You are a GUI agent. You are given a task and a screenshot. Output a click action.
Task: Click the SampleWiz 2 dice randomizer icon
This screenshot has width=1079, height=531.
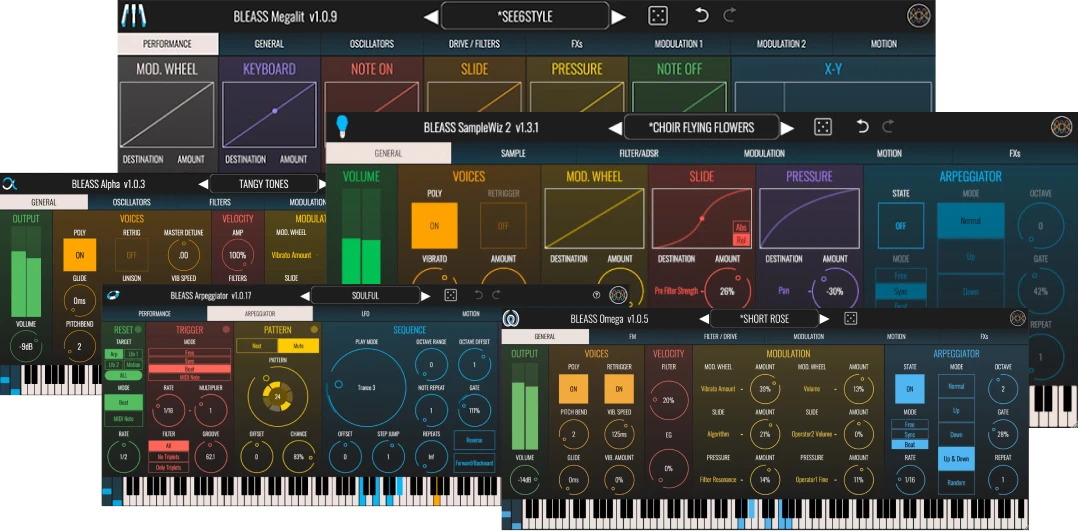coord(822,127)
